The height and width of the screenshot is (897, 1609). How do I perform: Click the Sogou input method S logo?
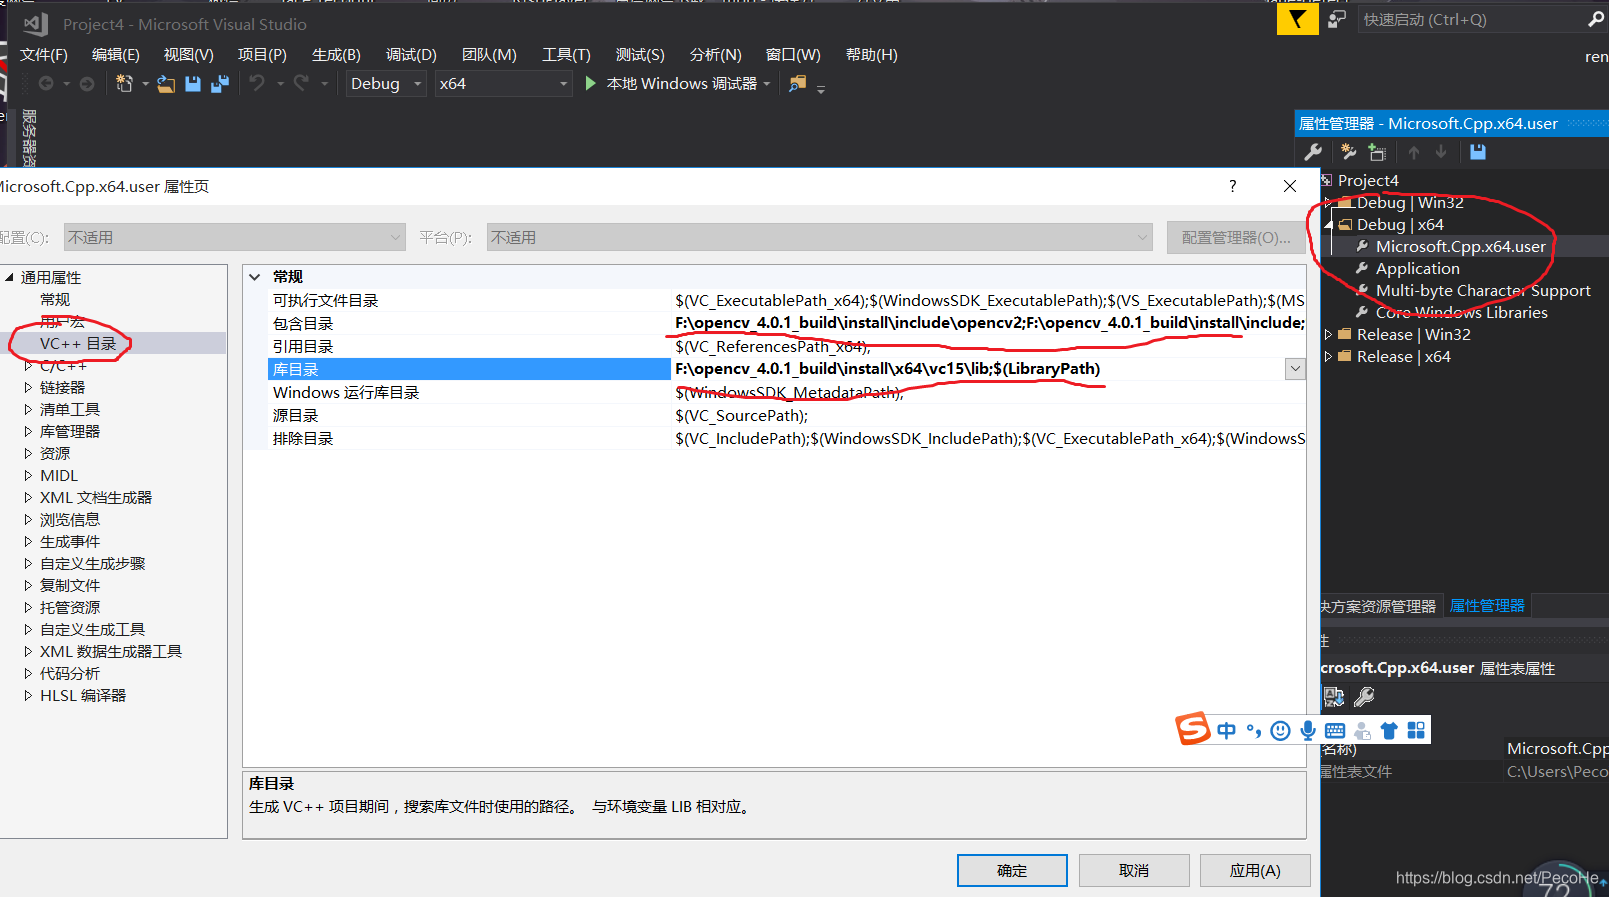coord(1193,729)
